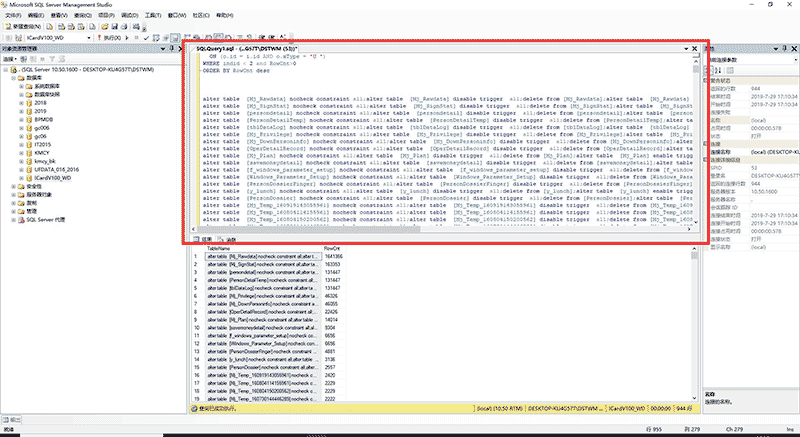This screenshot has height=437, width=800.
Task: Click Properties panel Alphabetical sort icon
Action: (x=718, y=70)
